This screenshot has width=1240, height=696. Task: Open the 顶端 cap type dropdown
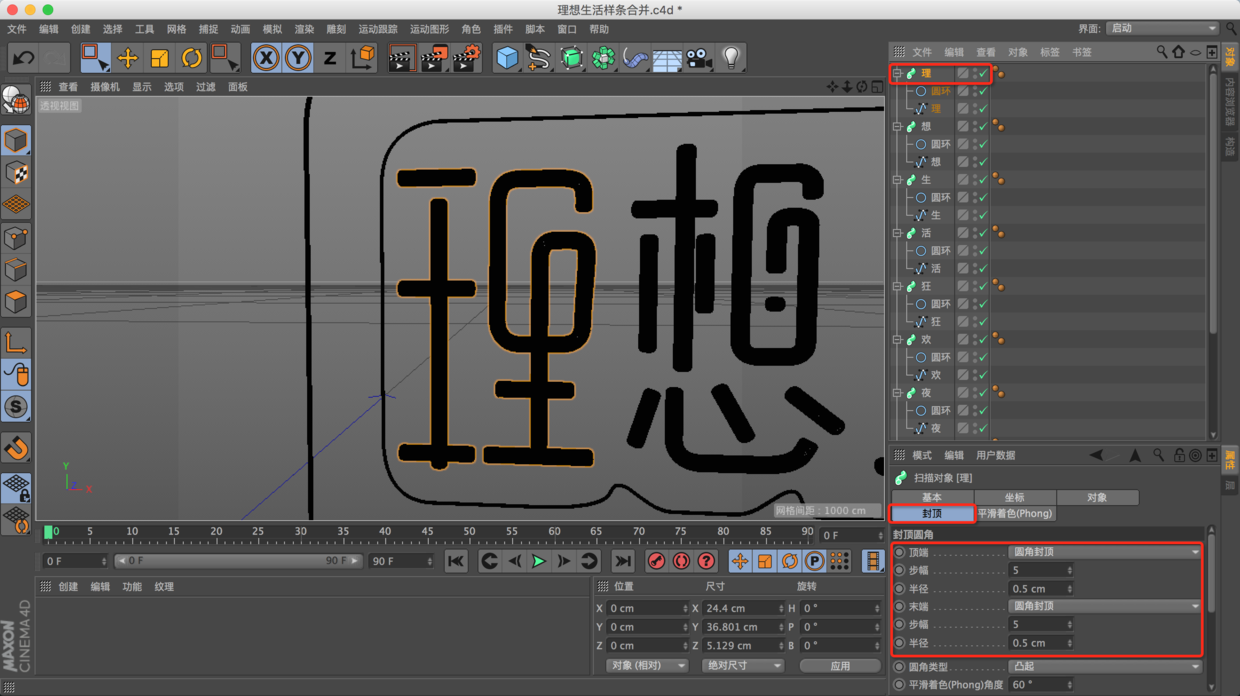point(1104,552)
